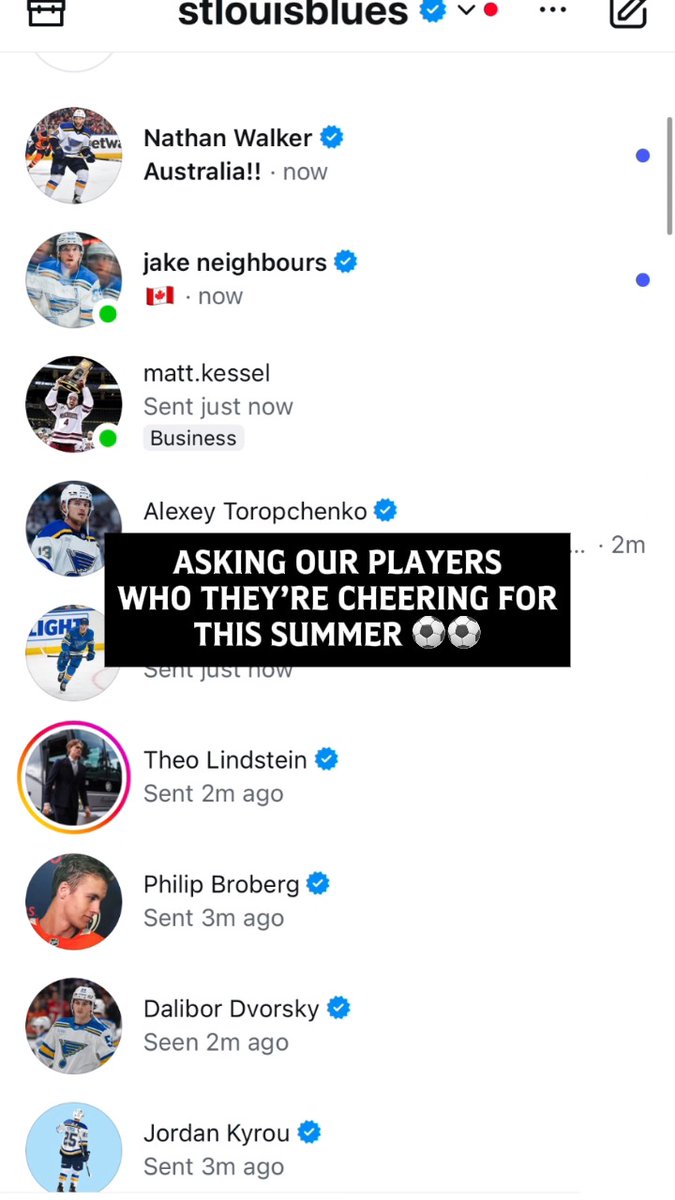Viewport: 675px width, 1200px height.
Task: Open the matt.kessel conversation
Action: coord(337,404)
